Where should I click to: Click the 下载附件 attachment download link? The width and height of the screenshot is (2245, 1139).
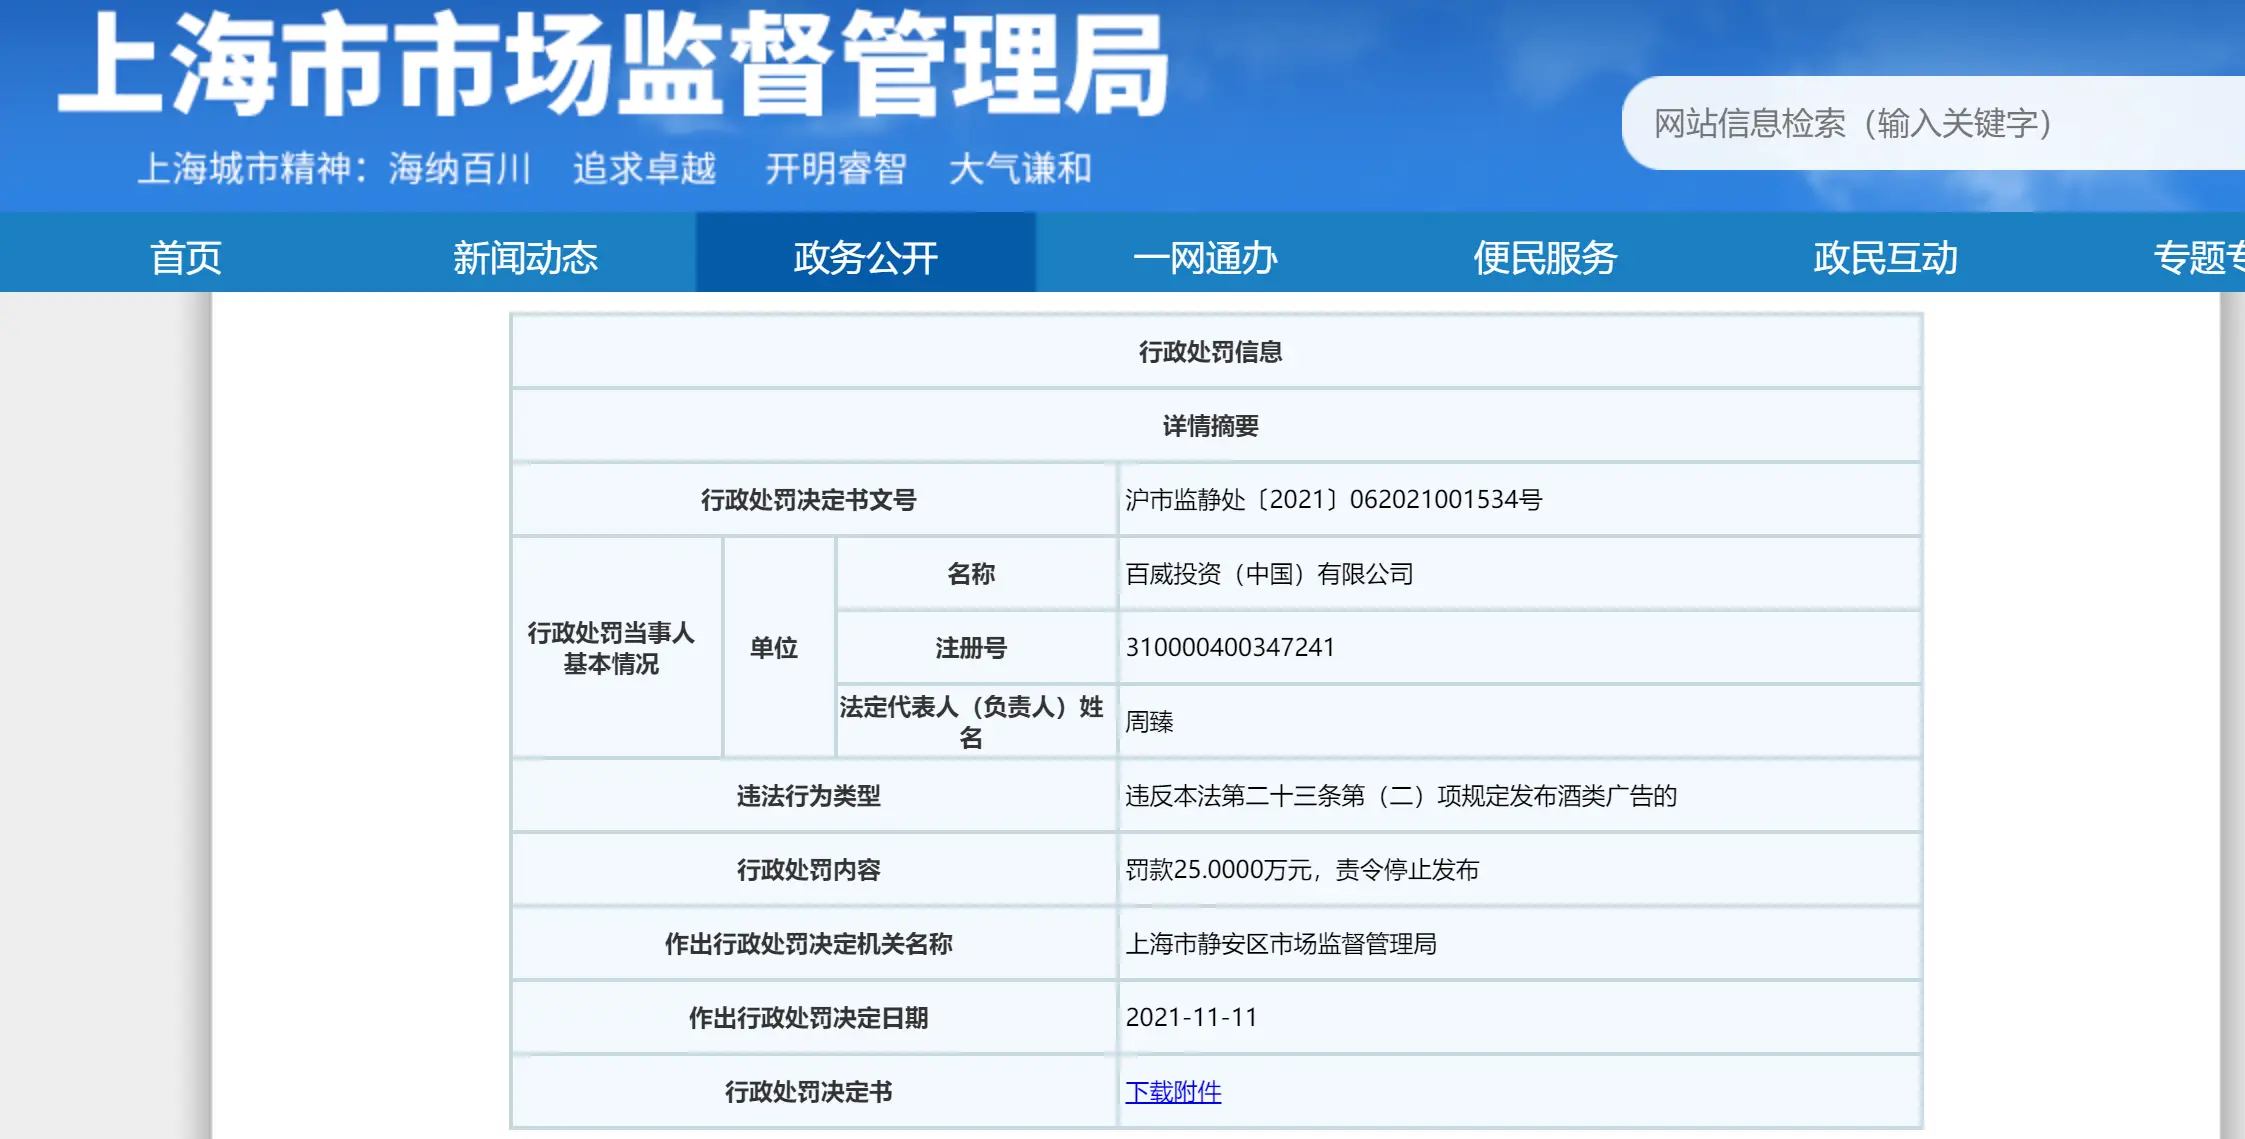(x=1173, y=1092)
